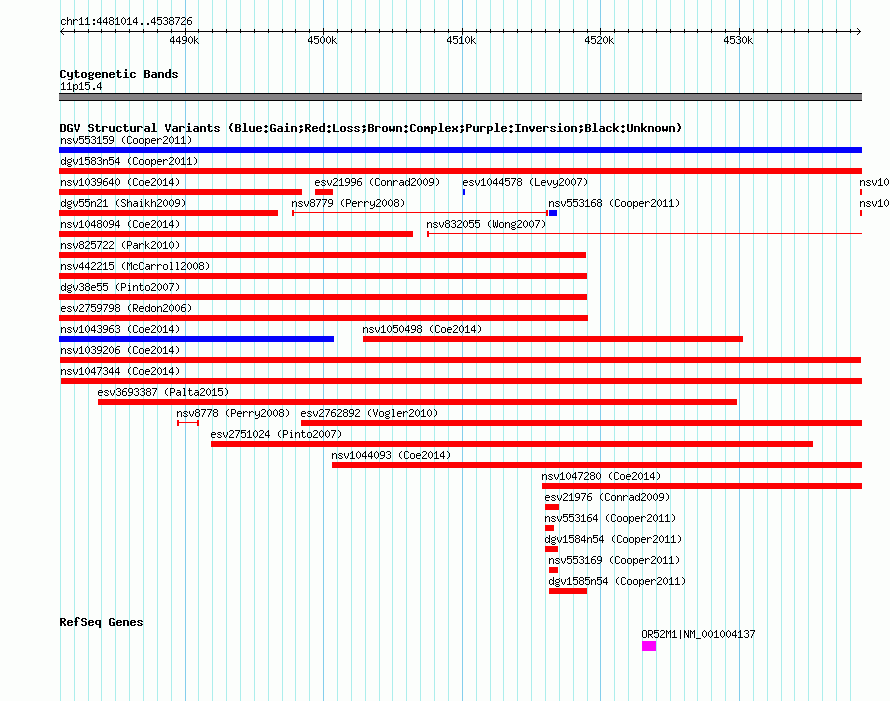The width and height of the screenshot is (890, 701).
Task: Click the nsv553164 (Cooper2011) label
Action: [x=610, y=518]
